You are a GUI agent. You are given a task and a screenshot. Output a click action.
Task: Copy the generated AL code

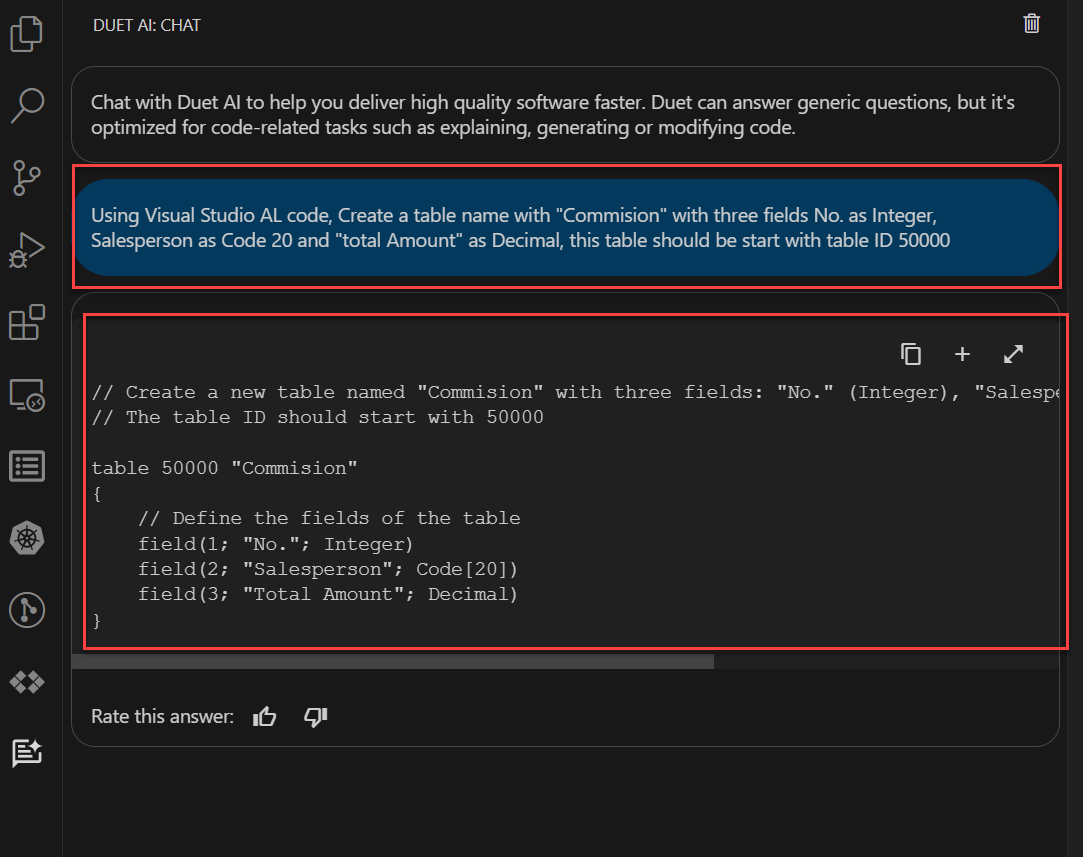coord(910,354)
